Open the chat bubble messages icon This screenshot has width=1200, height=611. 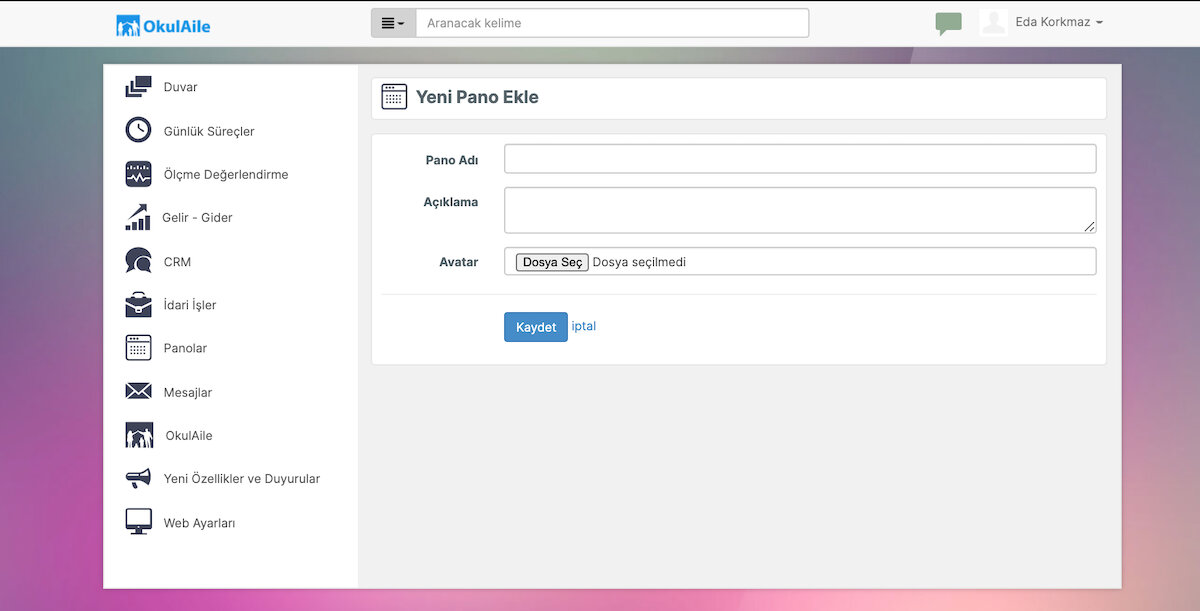point(948,24)
